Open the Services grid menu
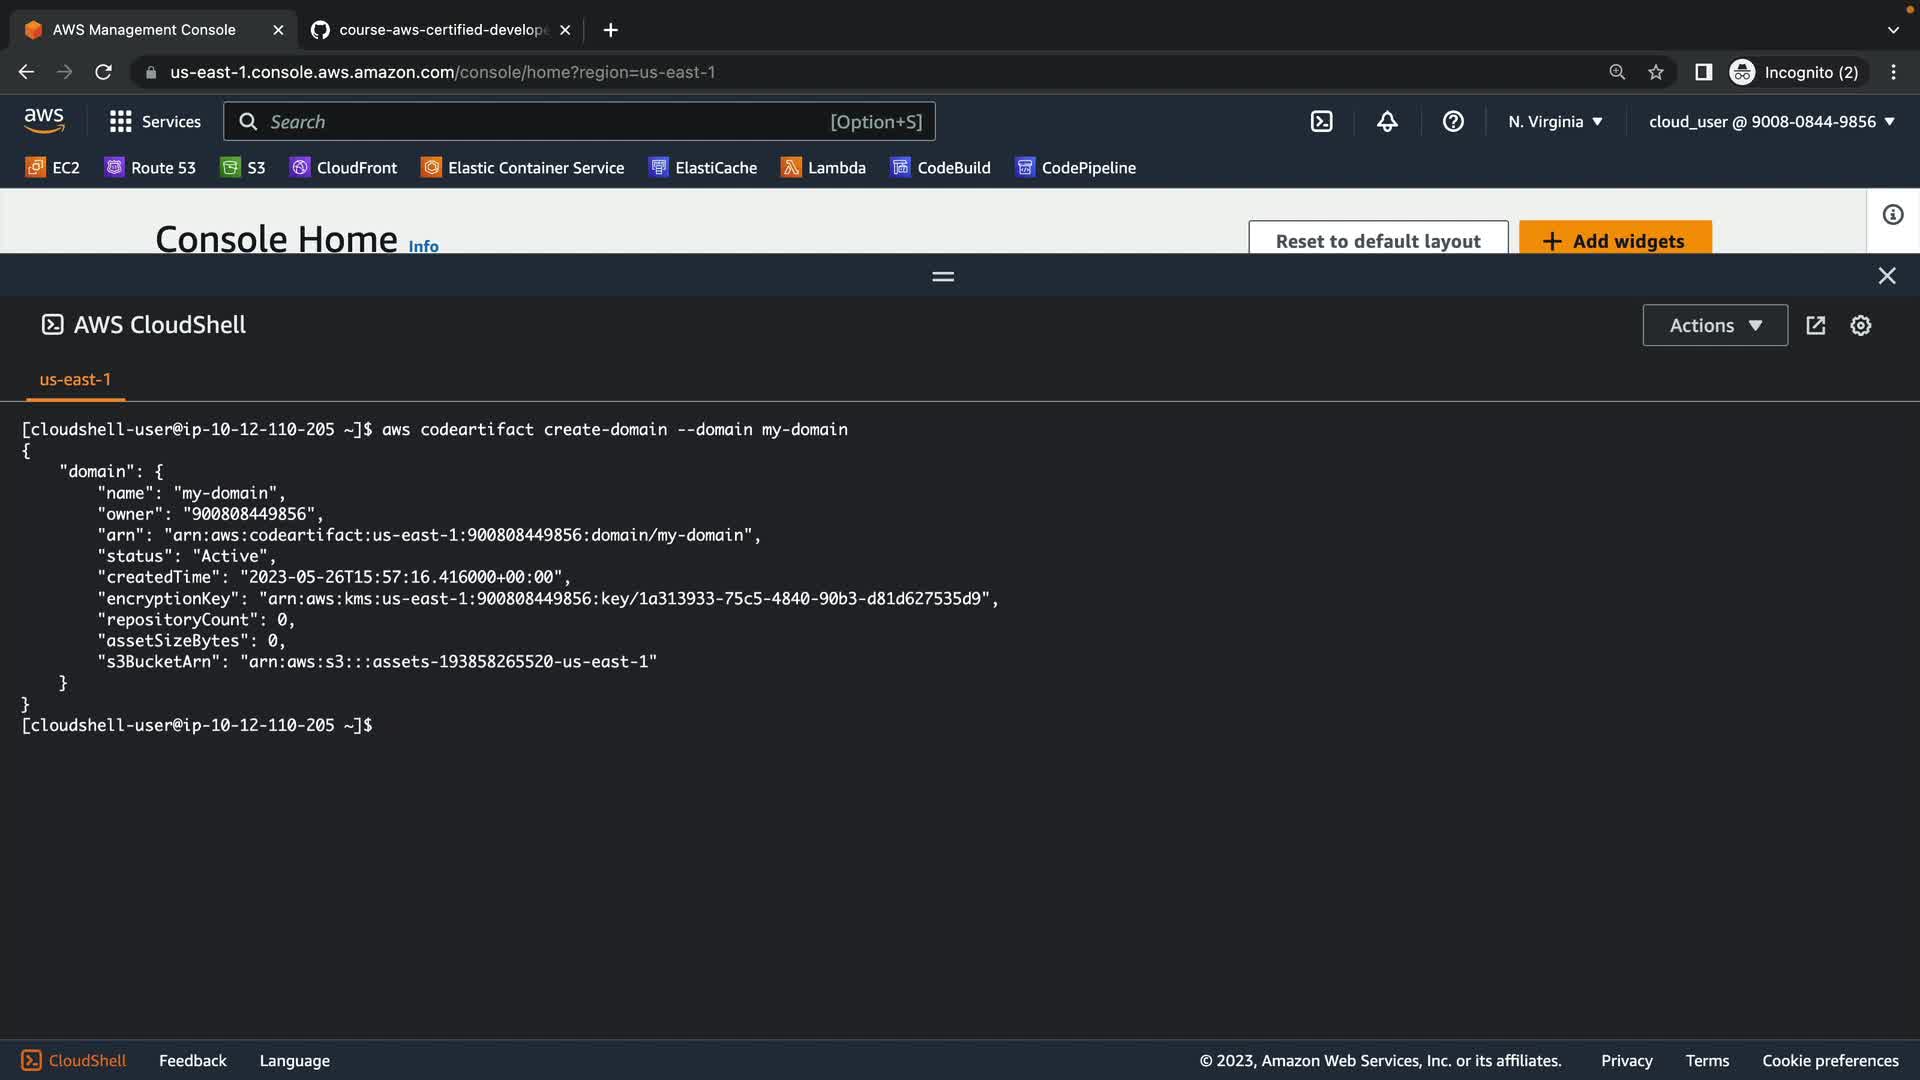1920x1080 pixels. pyautogui.click(x=155, y=122)
